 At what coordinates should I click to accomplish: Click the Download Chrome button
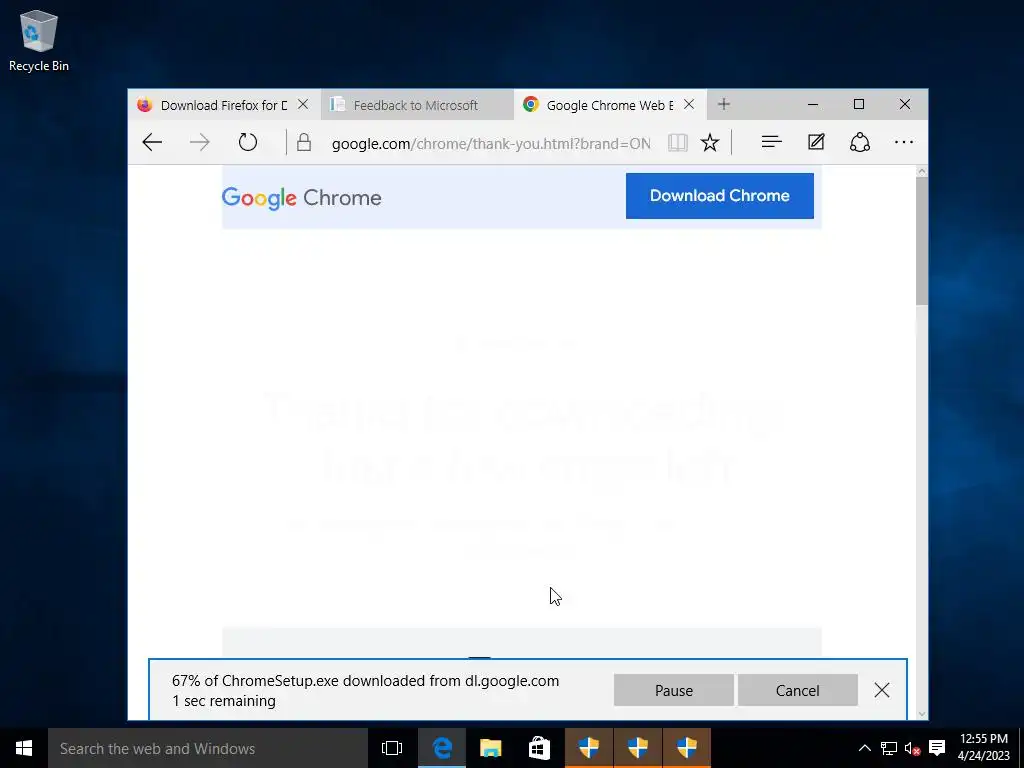click(x=720, y=196)
